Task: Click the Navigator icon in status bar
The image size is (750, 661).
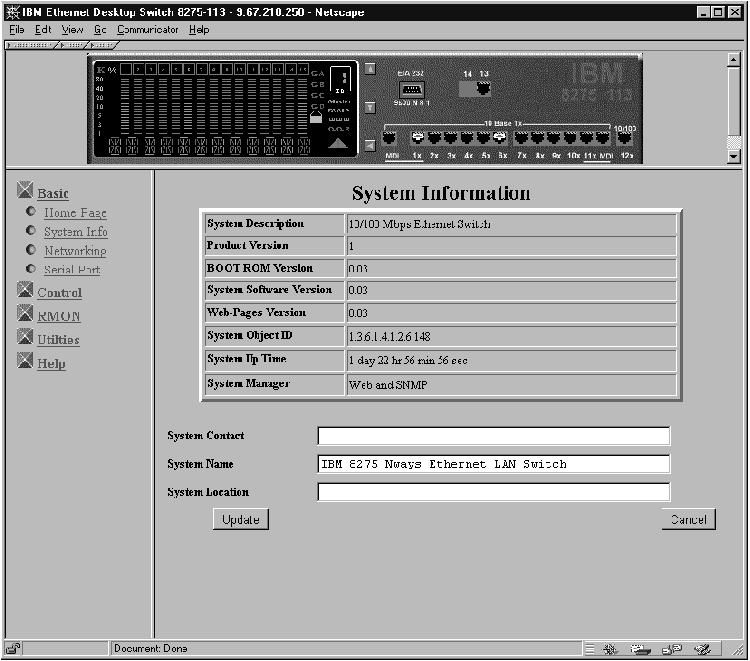Action: pyautogui.click(x=610, y=649)
